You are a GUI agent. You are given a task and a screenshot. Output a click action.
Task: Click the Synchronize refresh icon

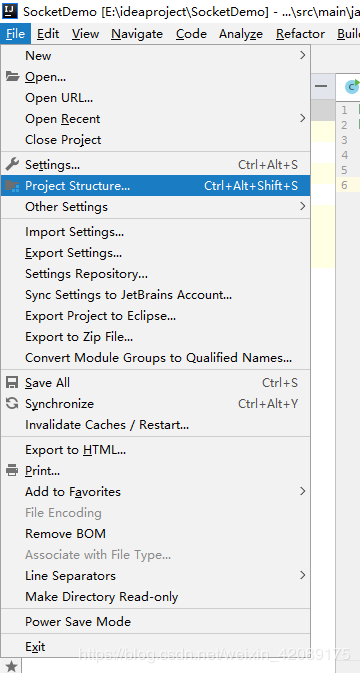click(x=12, y=403)
